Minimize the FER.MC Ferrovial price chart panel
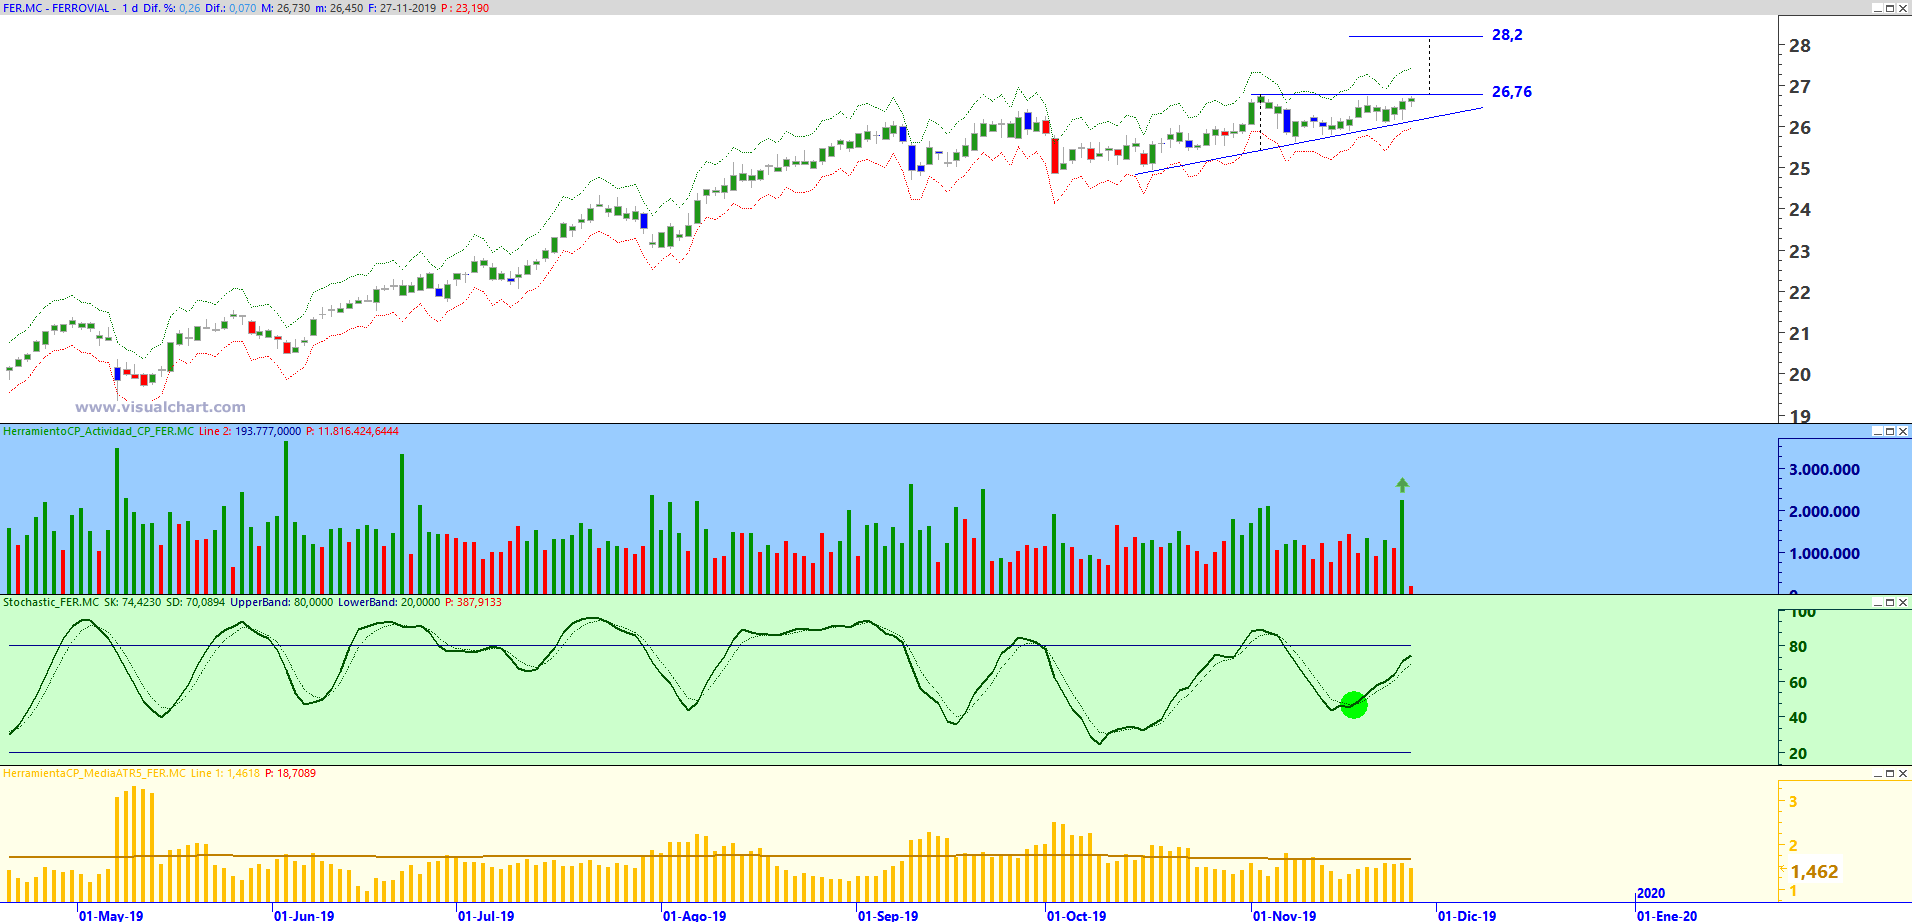 click(1878, 8)
